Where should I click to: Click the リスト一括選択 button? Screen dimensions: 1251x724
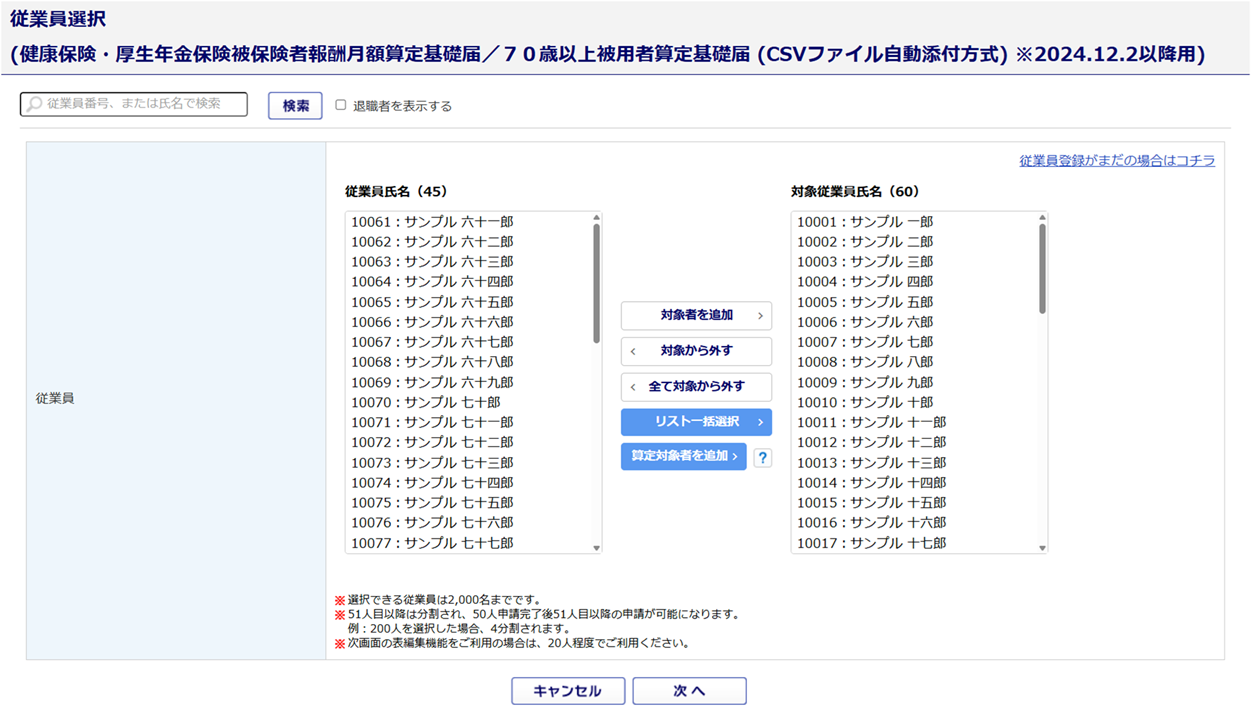coord(696,422)
